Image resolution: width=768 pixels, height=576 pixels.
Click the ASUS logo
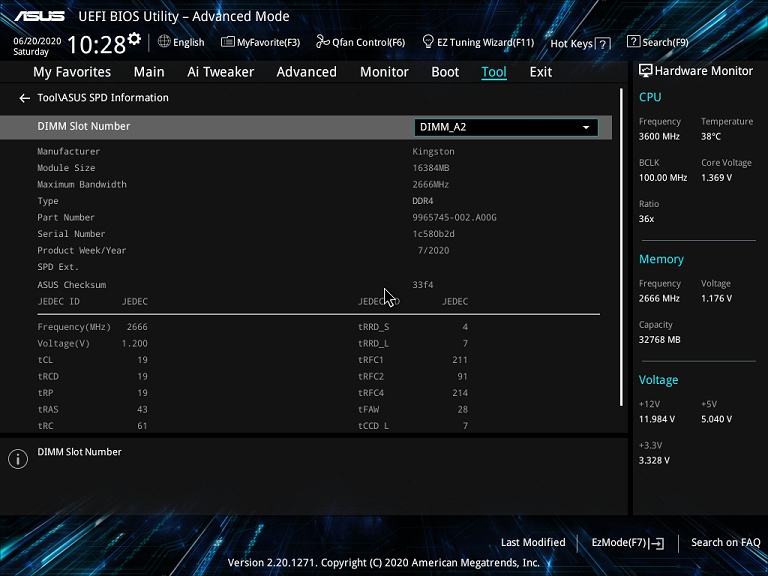[x=39, y=16]
